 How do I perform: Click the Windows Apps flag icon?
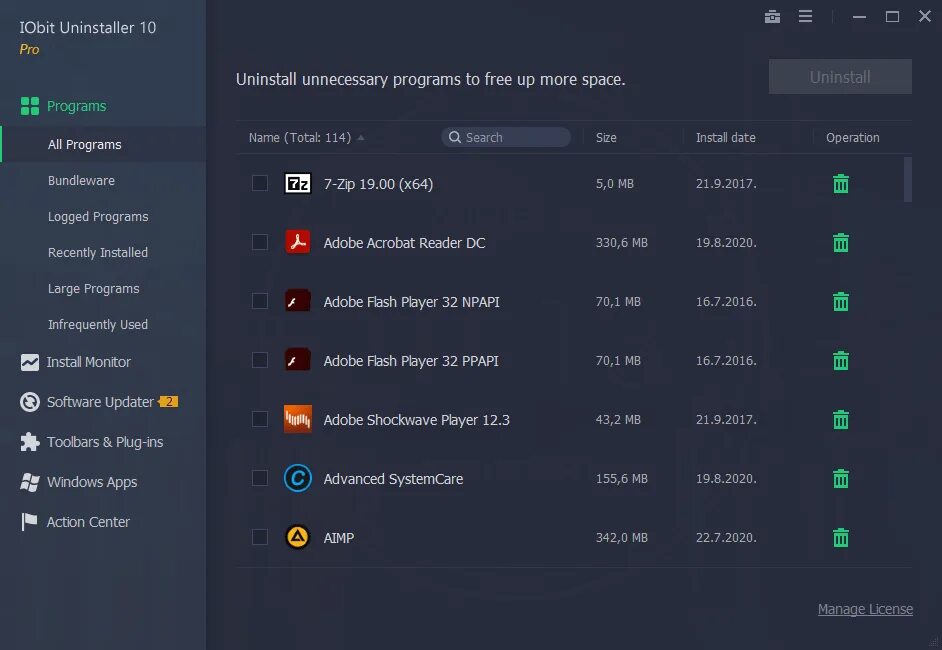[x=29, y=482]
